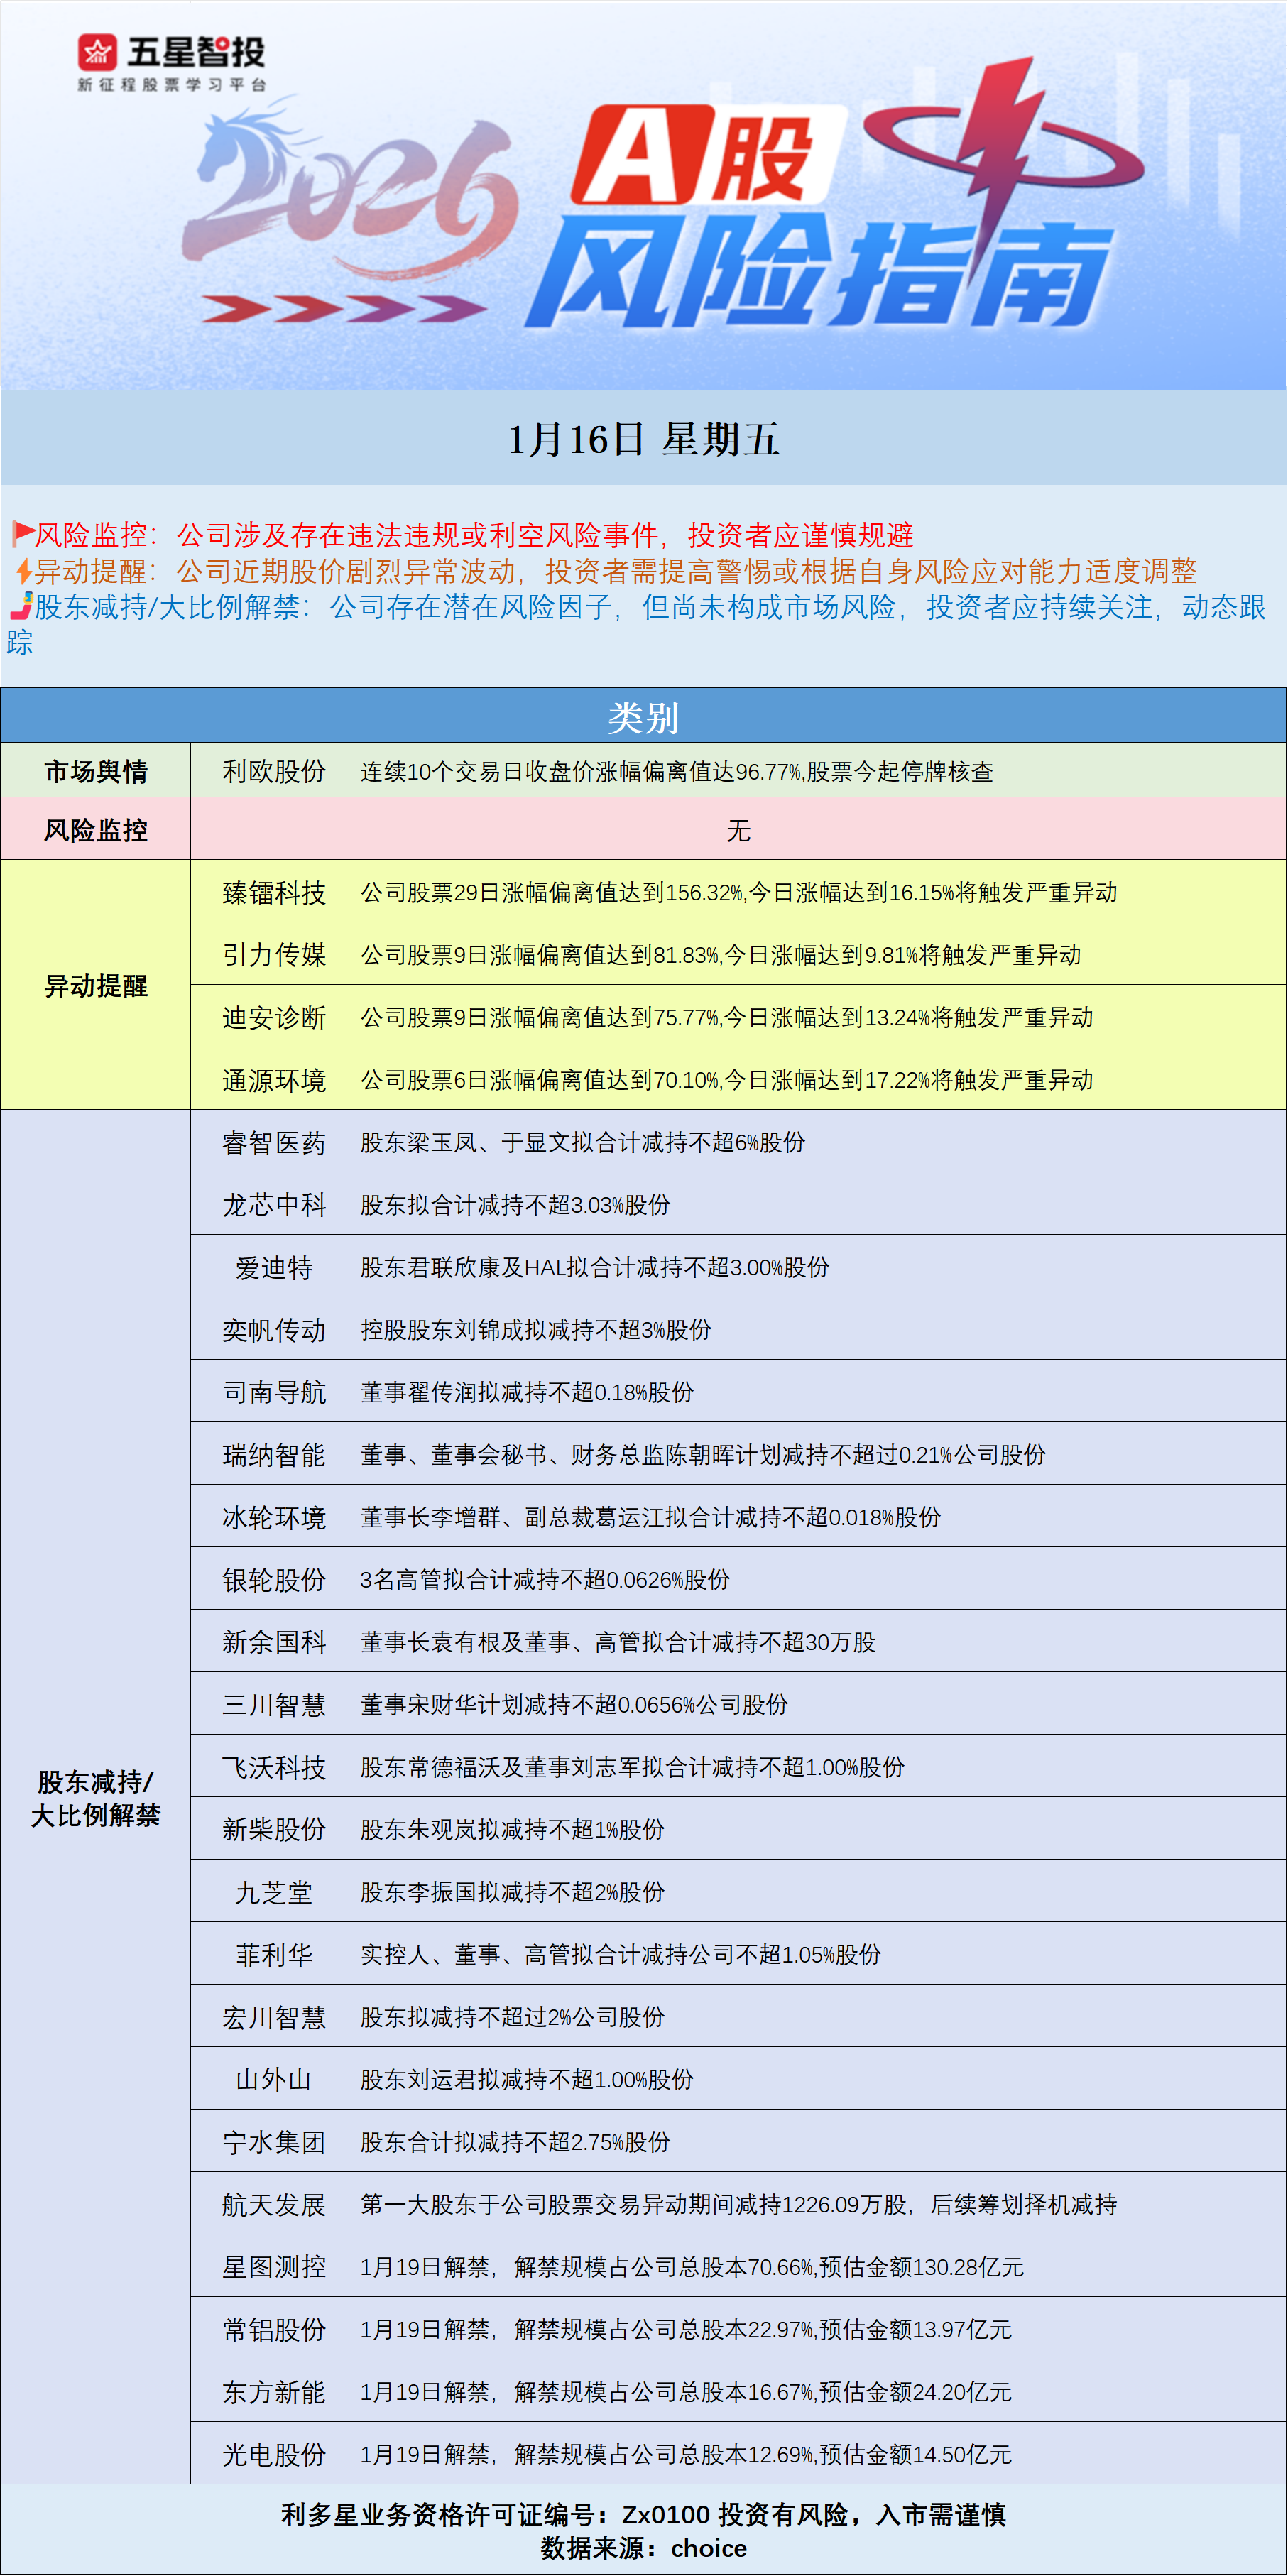Click the 山外山 stock name

coord(274,2080)
